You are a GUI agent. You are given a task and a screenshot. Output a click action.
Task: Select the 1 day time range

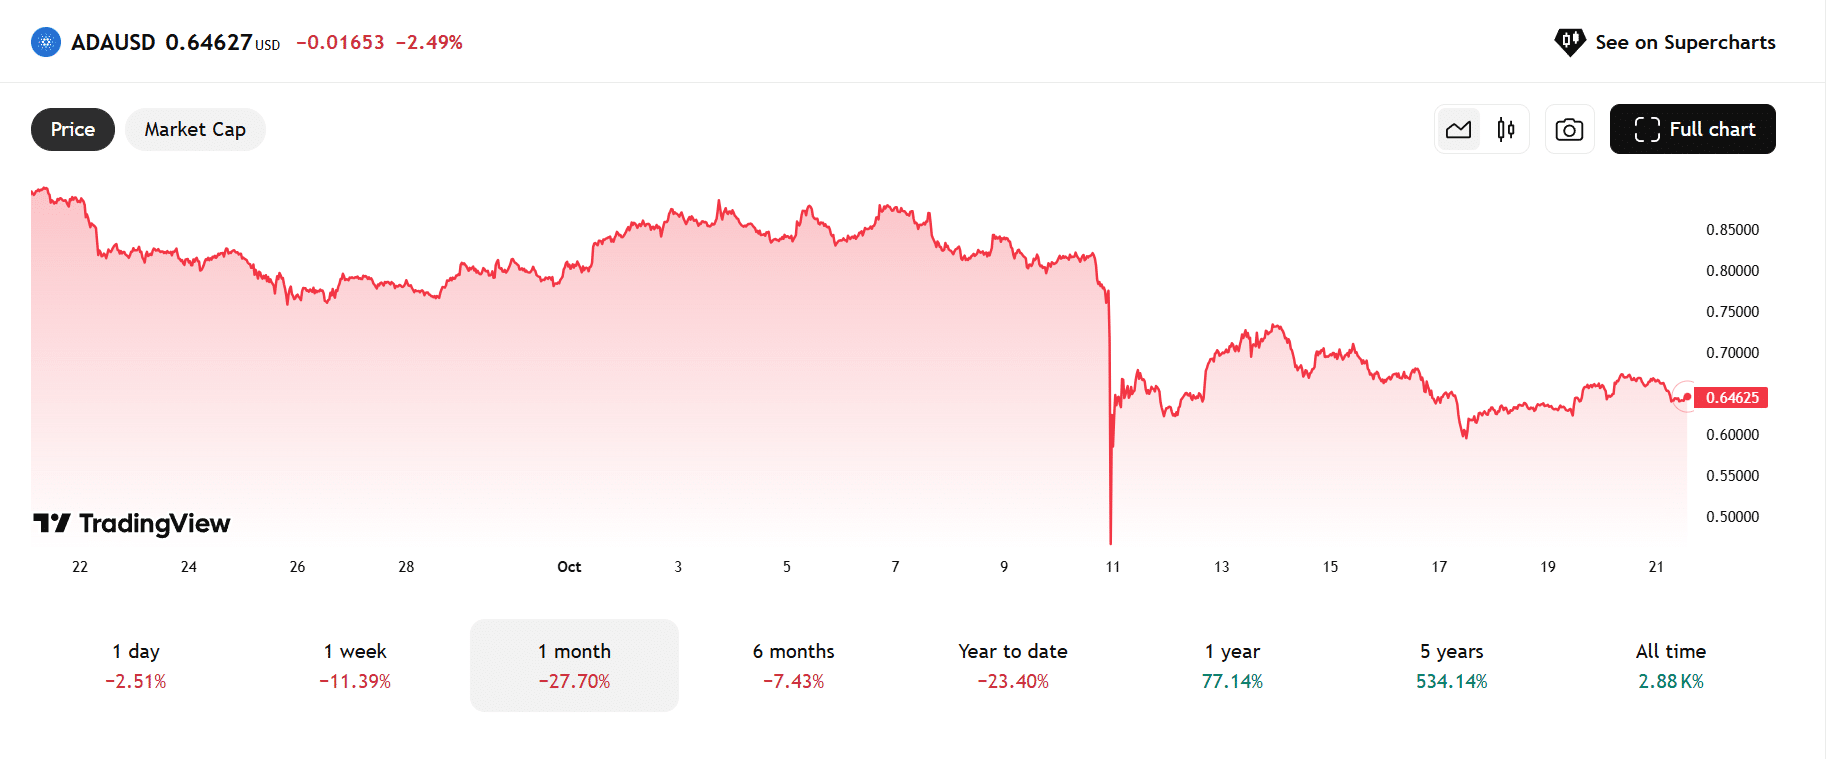[136, 665]
